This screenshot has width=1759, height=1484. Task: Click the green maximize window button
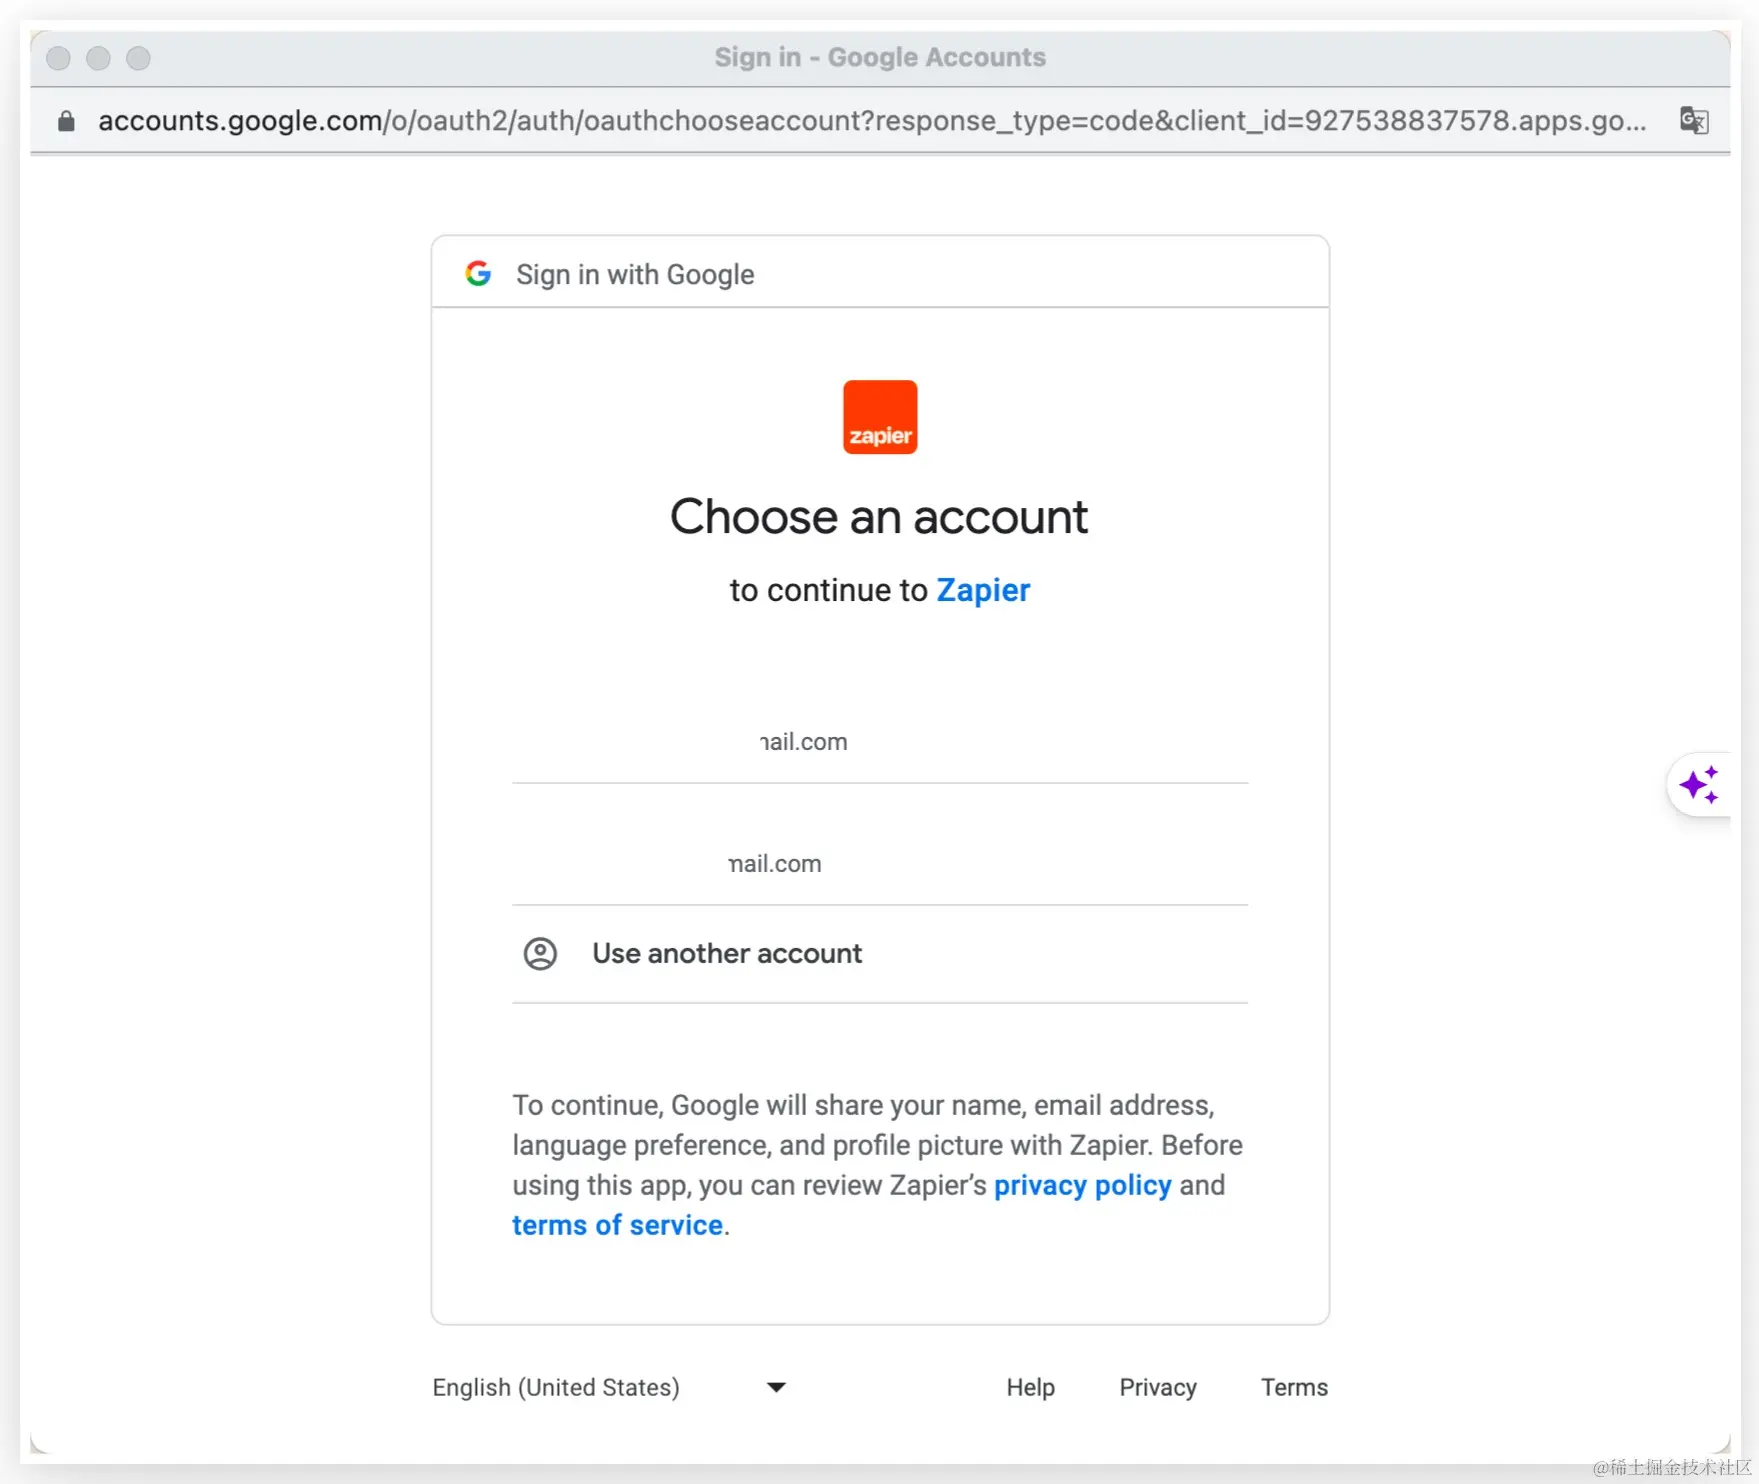tap(138, 58)
